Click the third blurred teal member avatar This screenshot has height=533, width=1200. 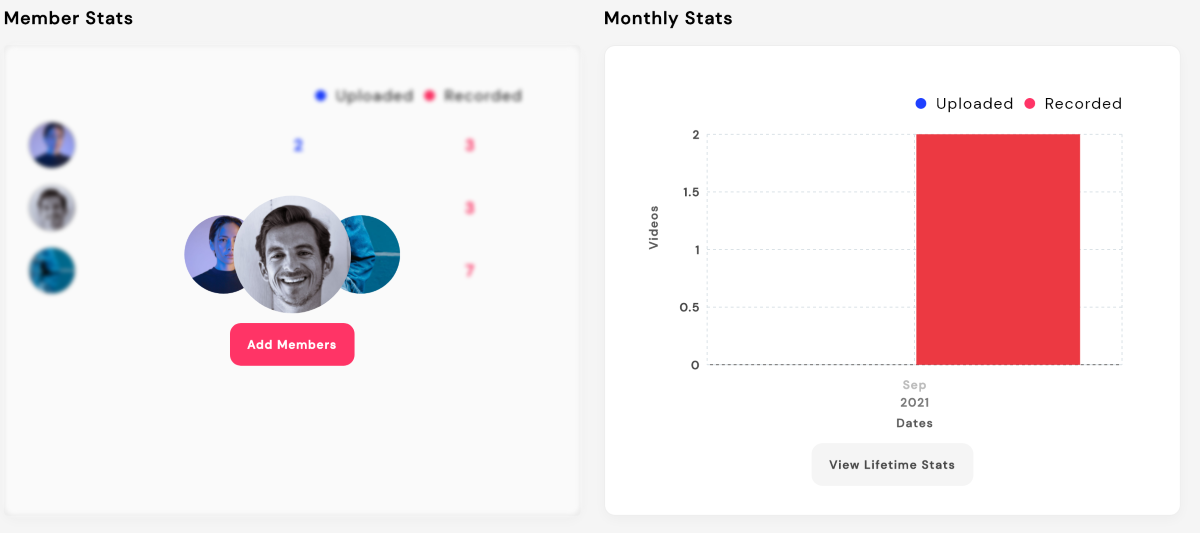point(52,270)
